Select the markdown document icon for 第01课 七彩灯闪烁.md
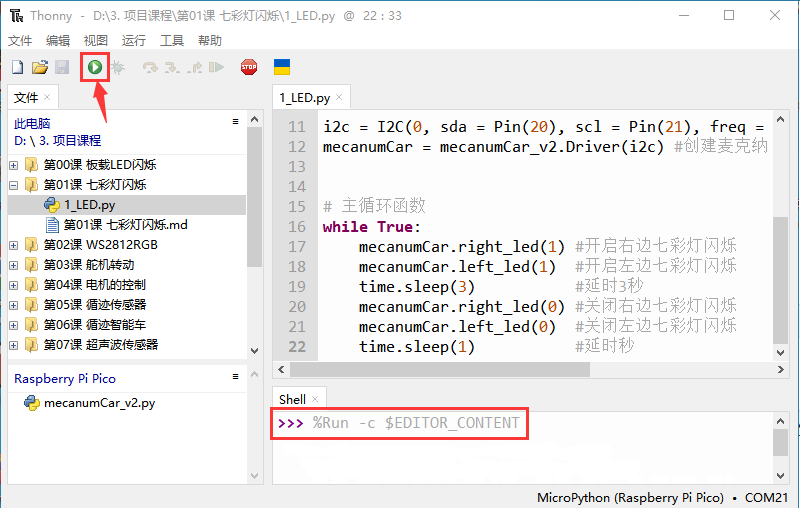 click(52, 225)
